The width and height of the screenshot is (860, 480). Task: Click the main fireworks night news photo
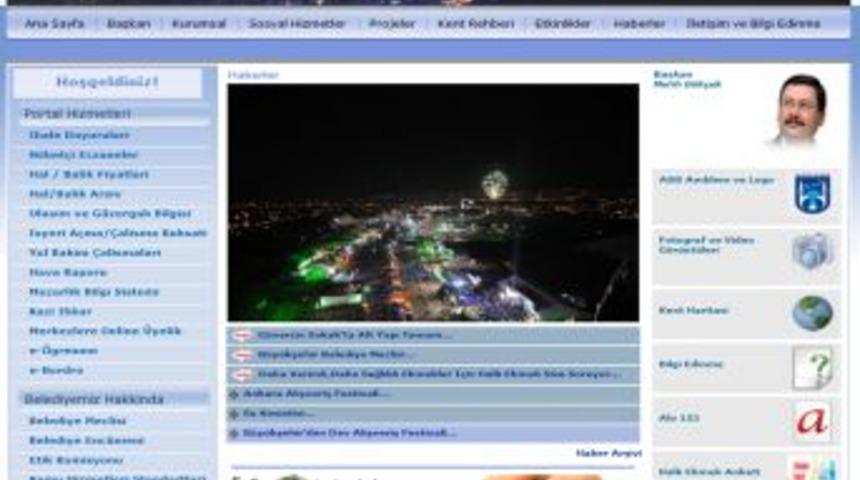click(x=433, y=202)
